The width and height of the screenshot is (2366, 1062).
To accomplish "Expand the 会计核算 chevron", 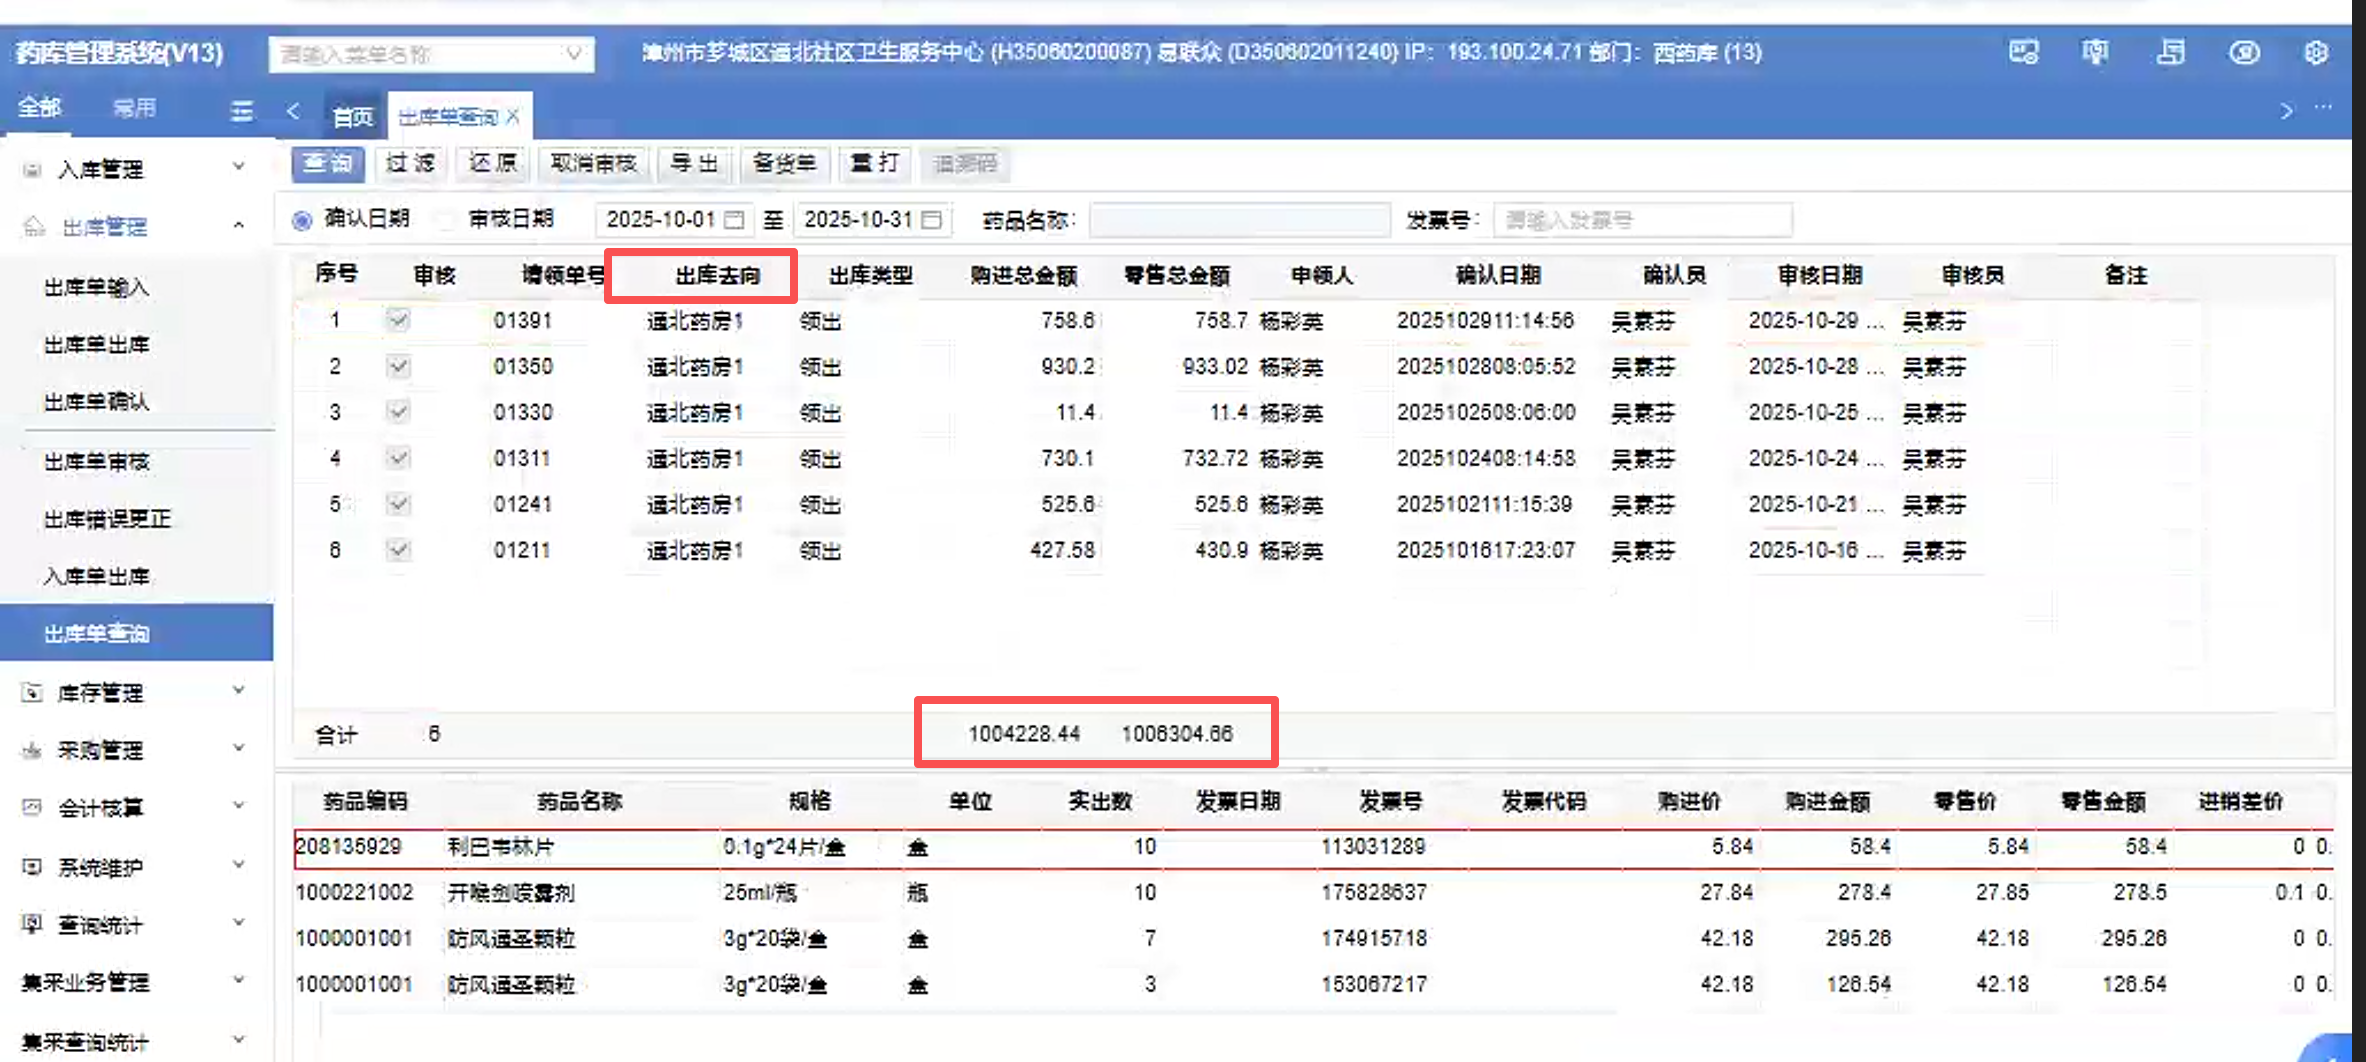I will 239,805.
